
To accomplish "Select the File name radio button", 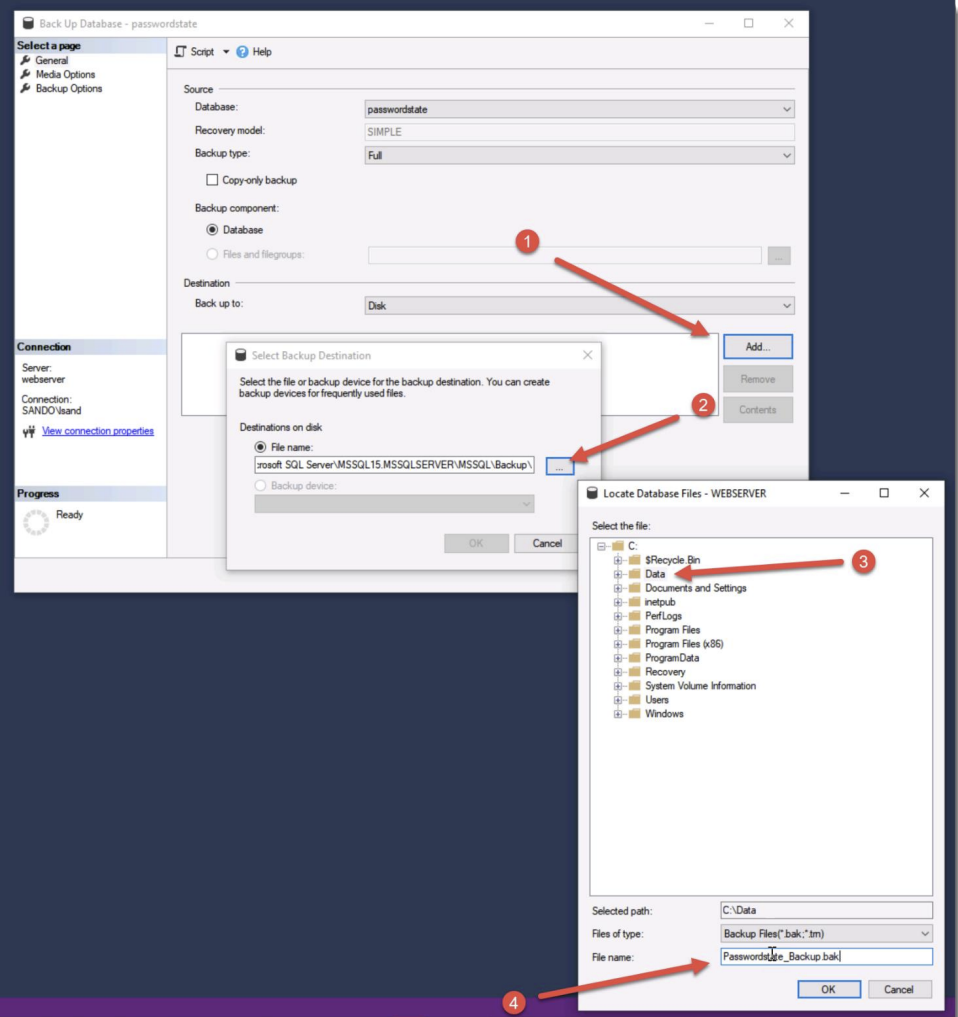I will point(260,447).
